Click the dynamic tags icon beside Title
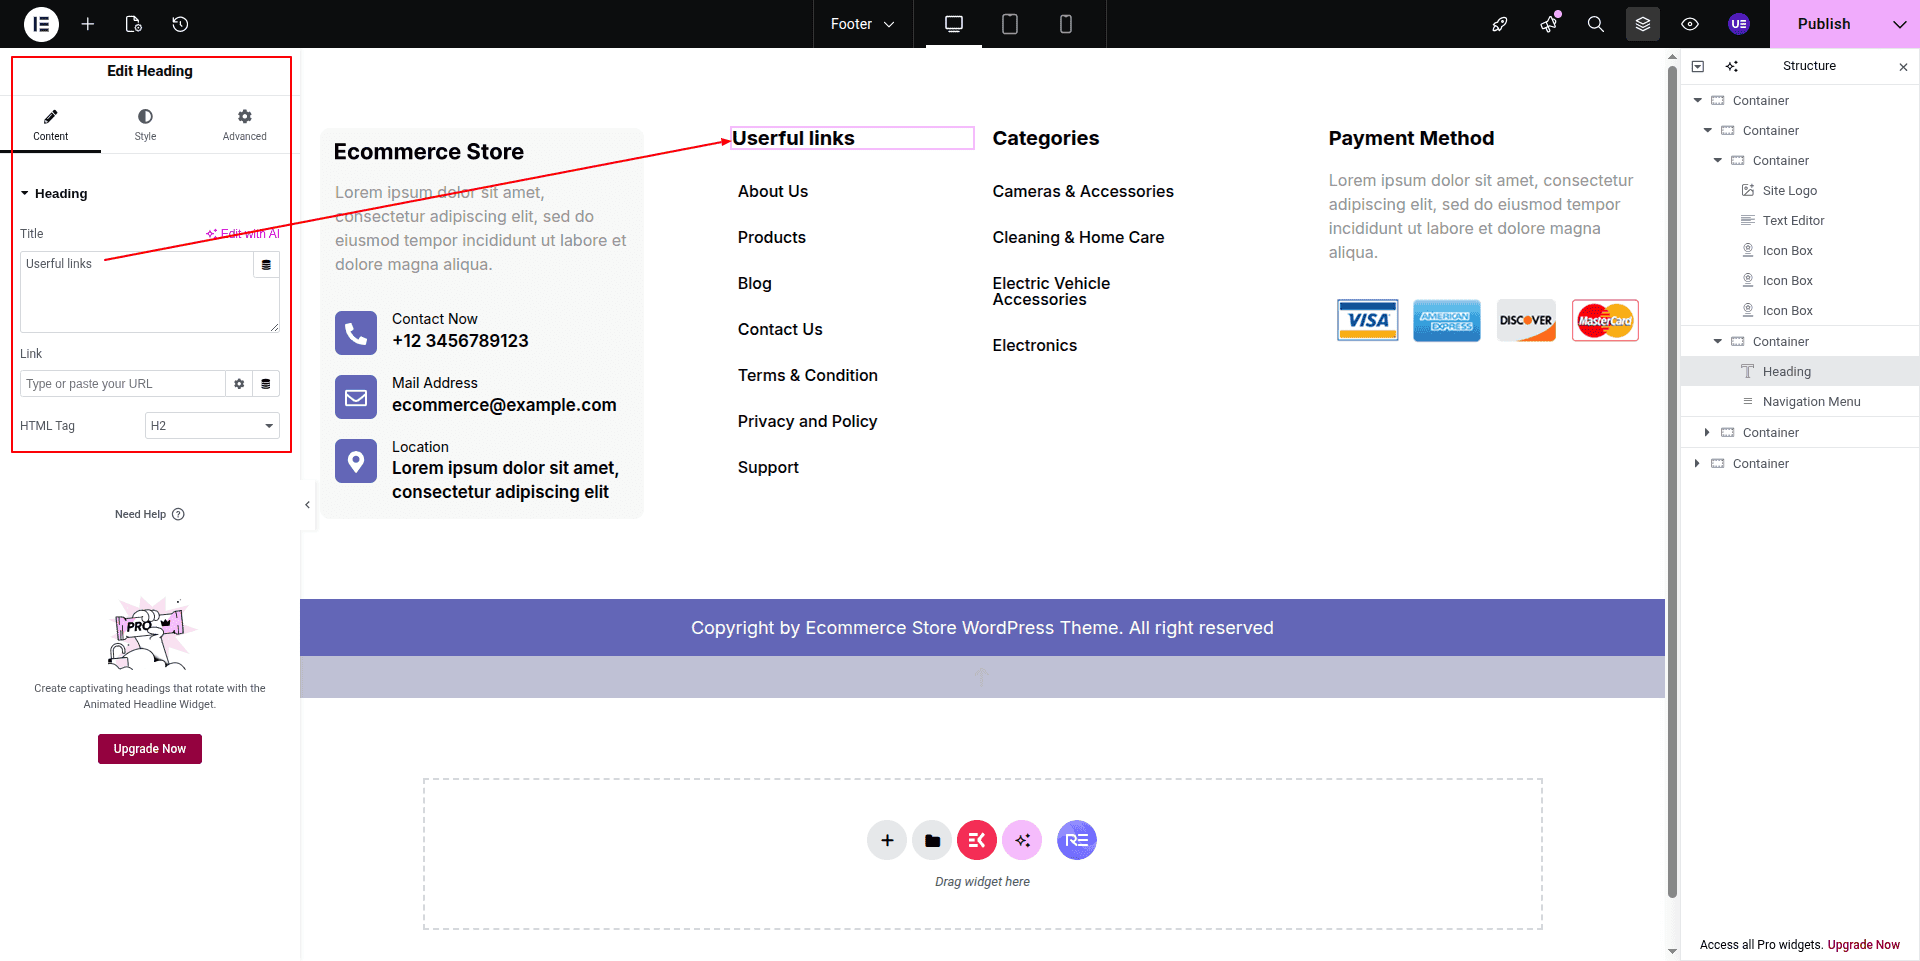The width and height of the screenshot is (1920, 961). (x=266, y=265)
